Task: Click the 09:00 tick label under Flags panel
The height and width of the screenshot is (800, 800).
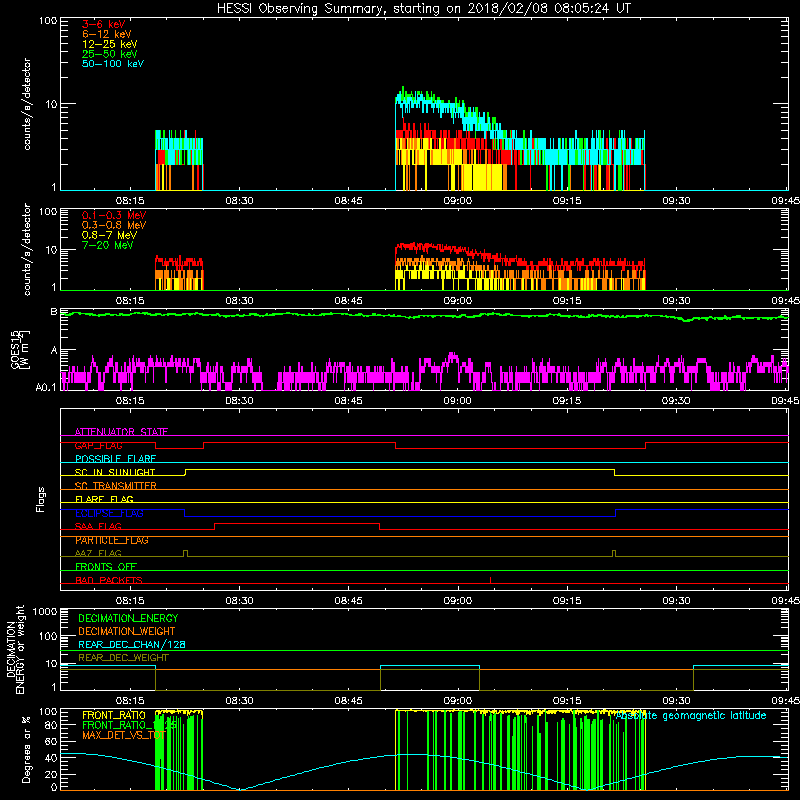Action: [x=457, y=601]
